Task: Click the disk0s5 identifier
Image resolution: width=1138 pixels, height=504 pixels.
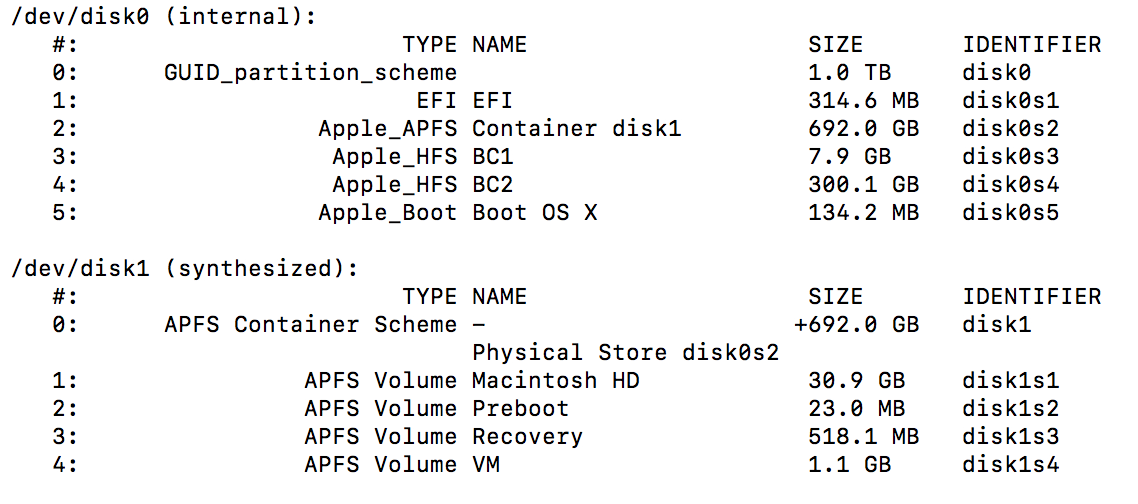Action: [1010, 212]
